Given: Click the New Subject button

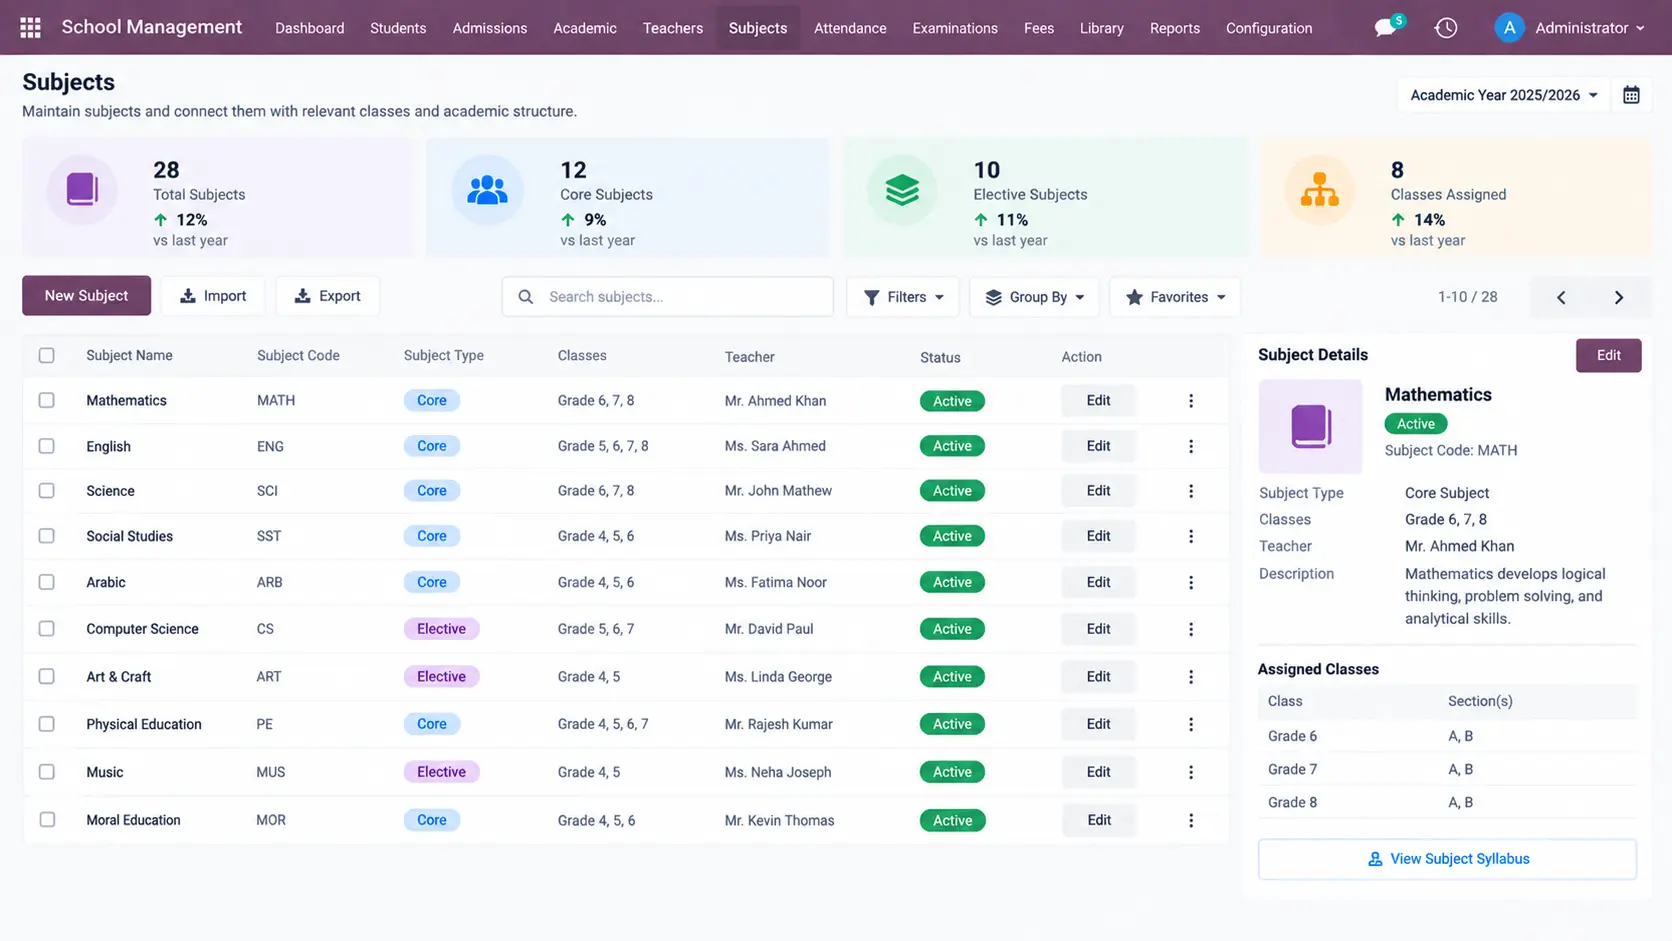Looking at the screenshot, I should pos(86,296).
